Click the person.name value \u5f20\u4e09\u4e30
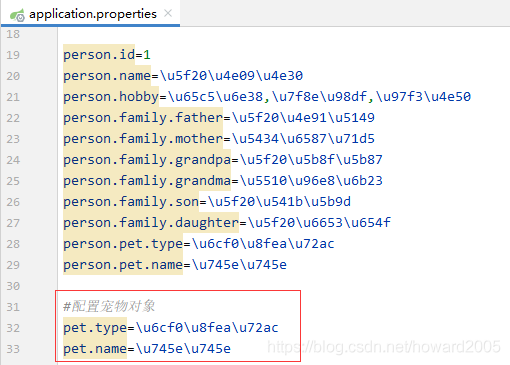The image size is (510, 365). (x=231, y=76)
